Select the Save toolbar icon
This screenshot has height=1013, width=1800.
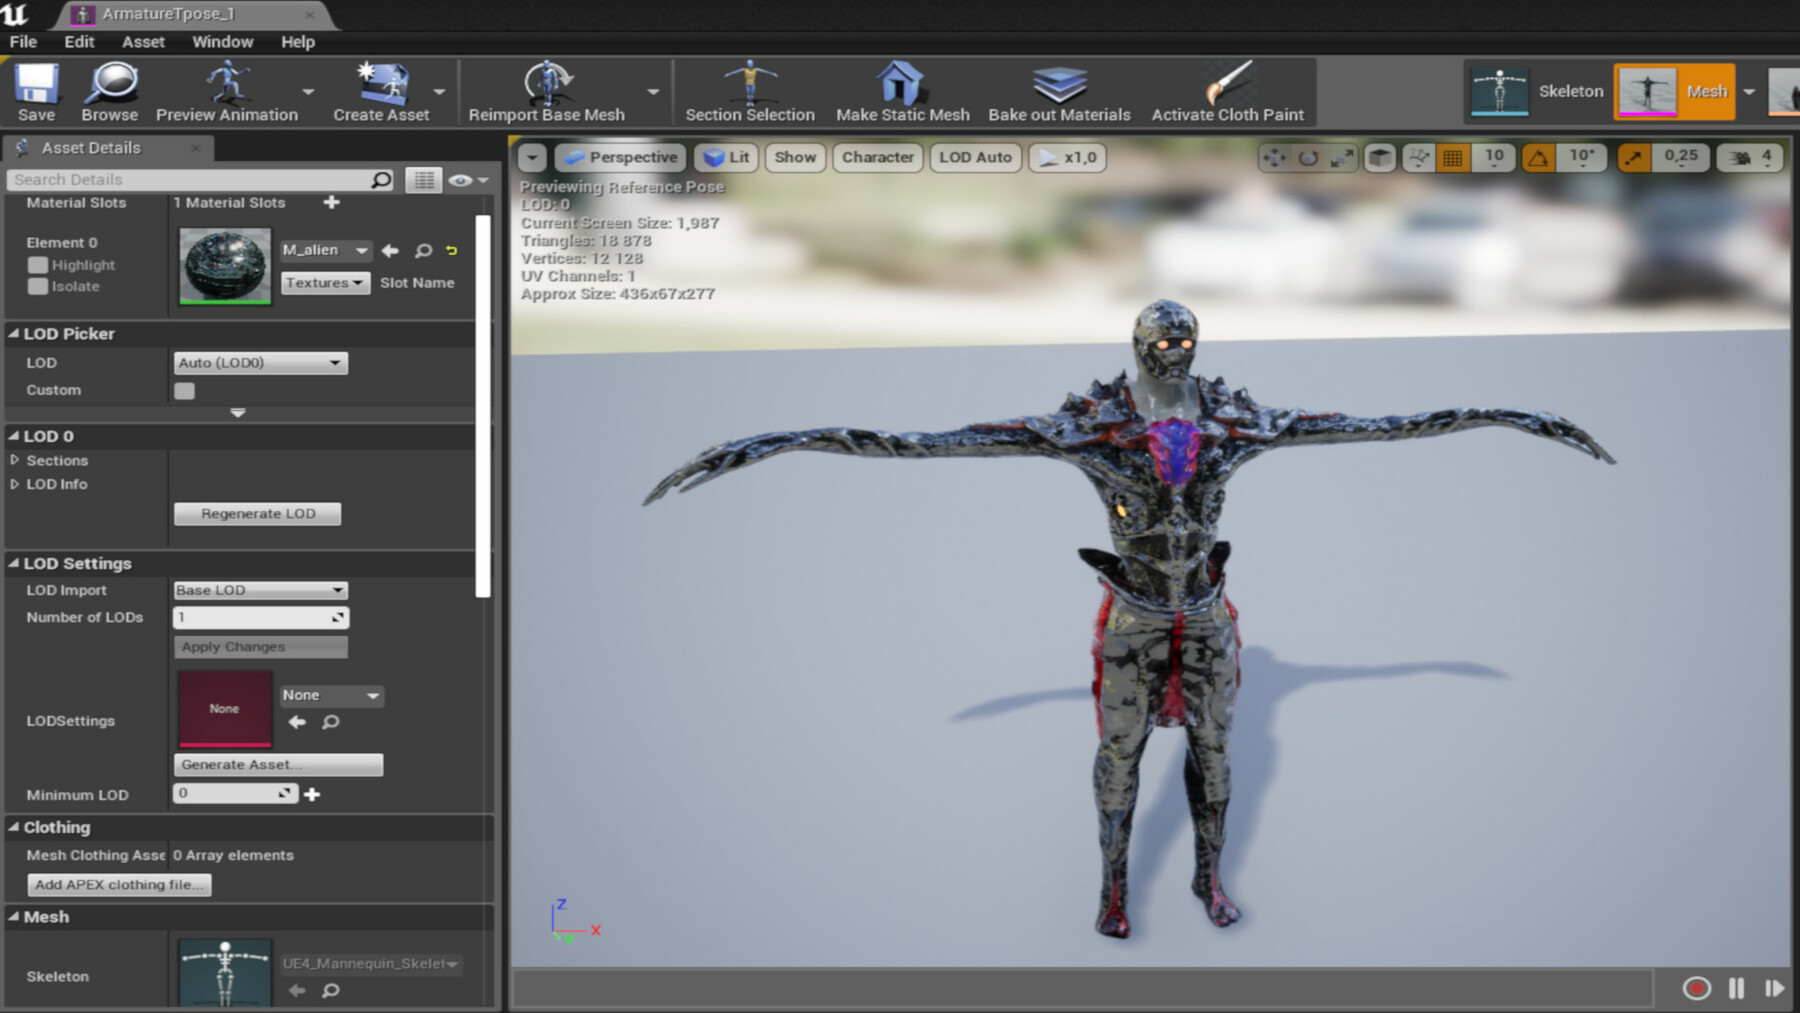35,90
